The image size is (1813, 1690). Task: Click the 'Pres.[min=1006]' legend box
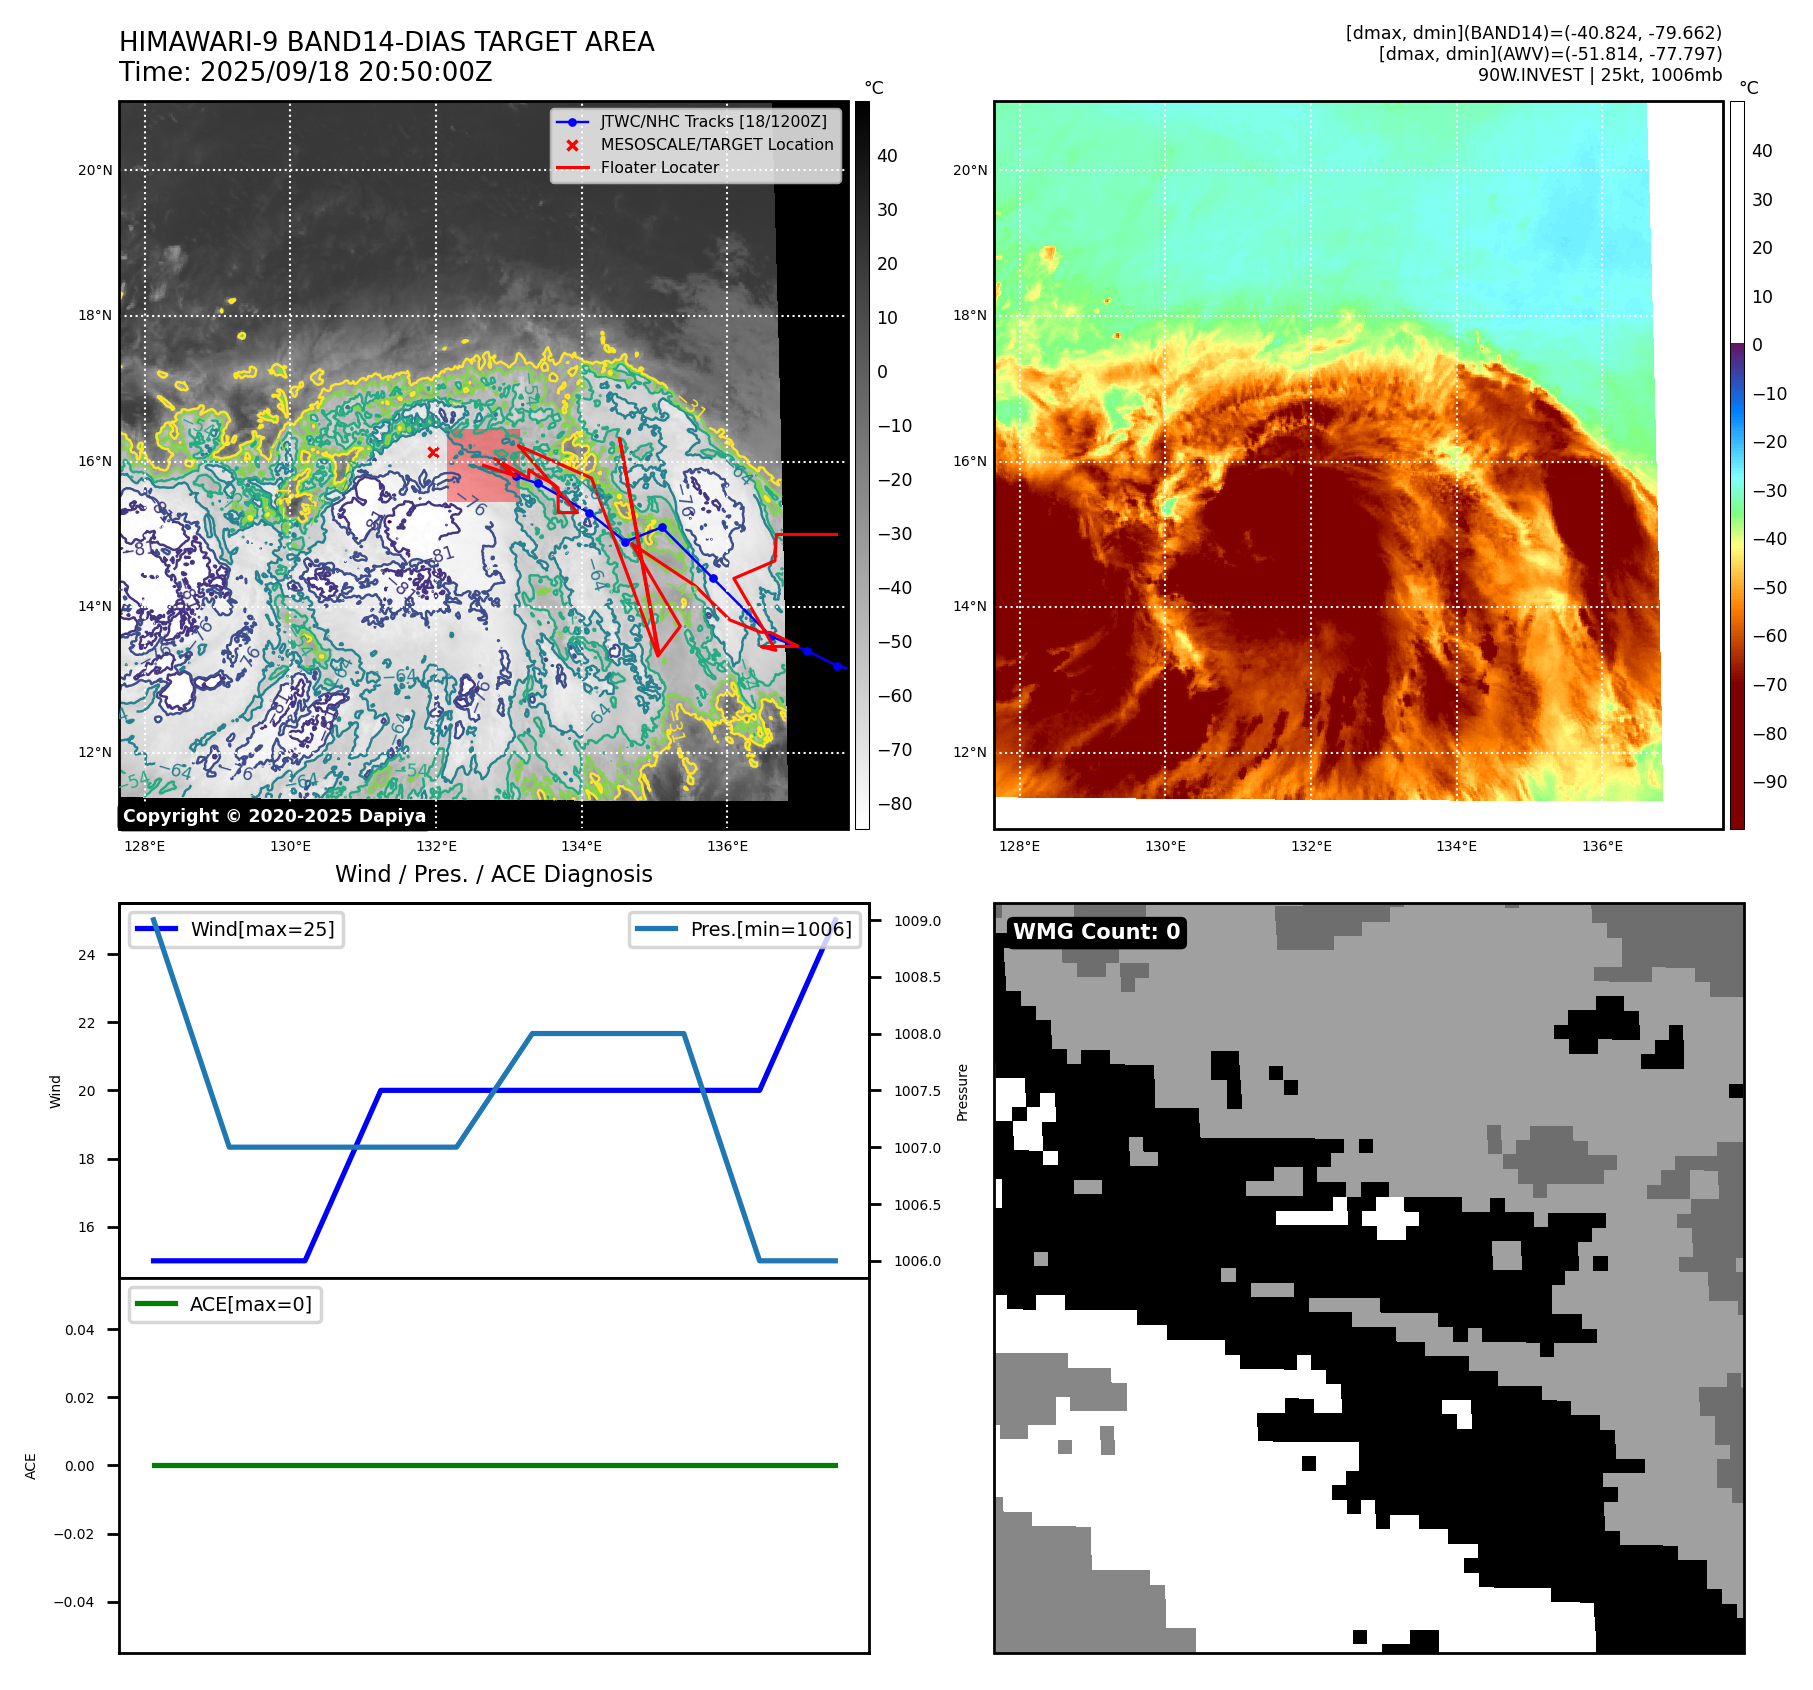[x=745, y=929]
